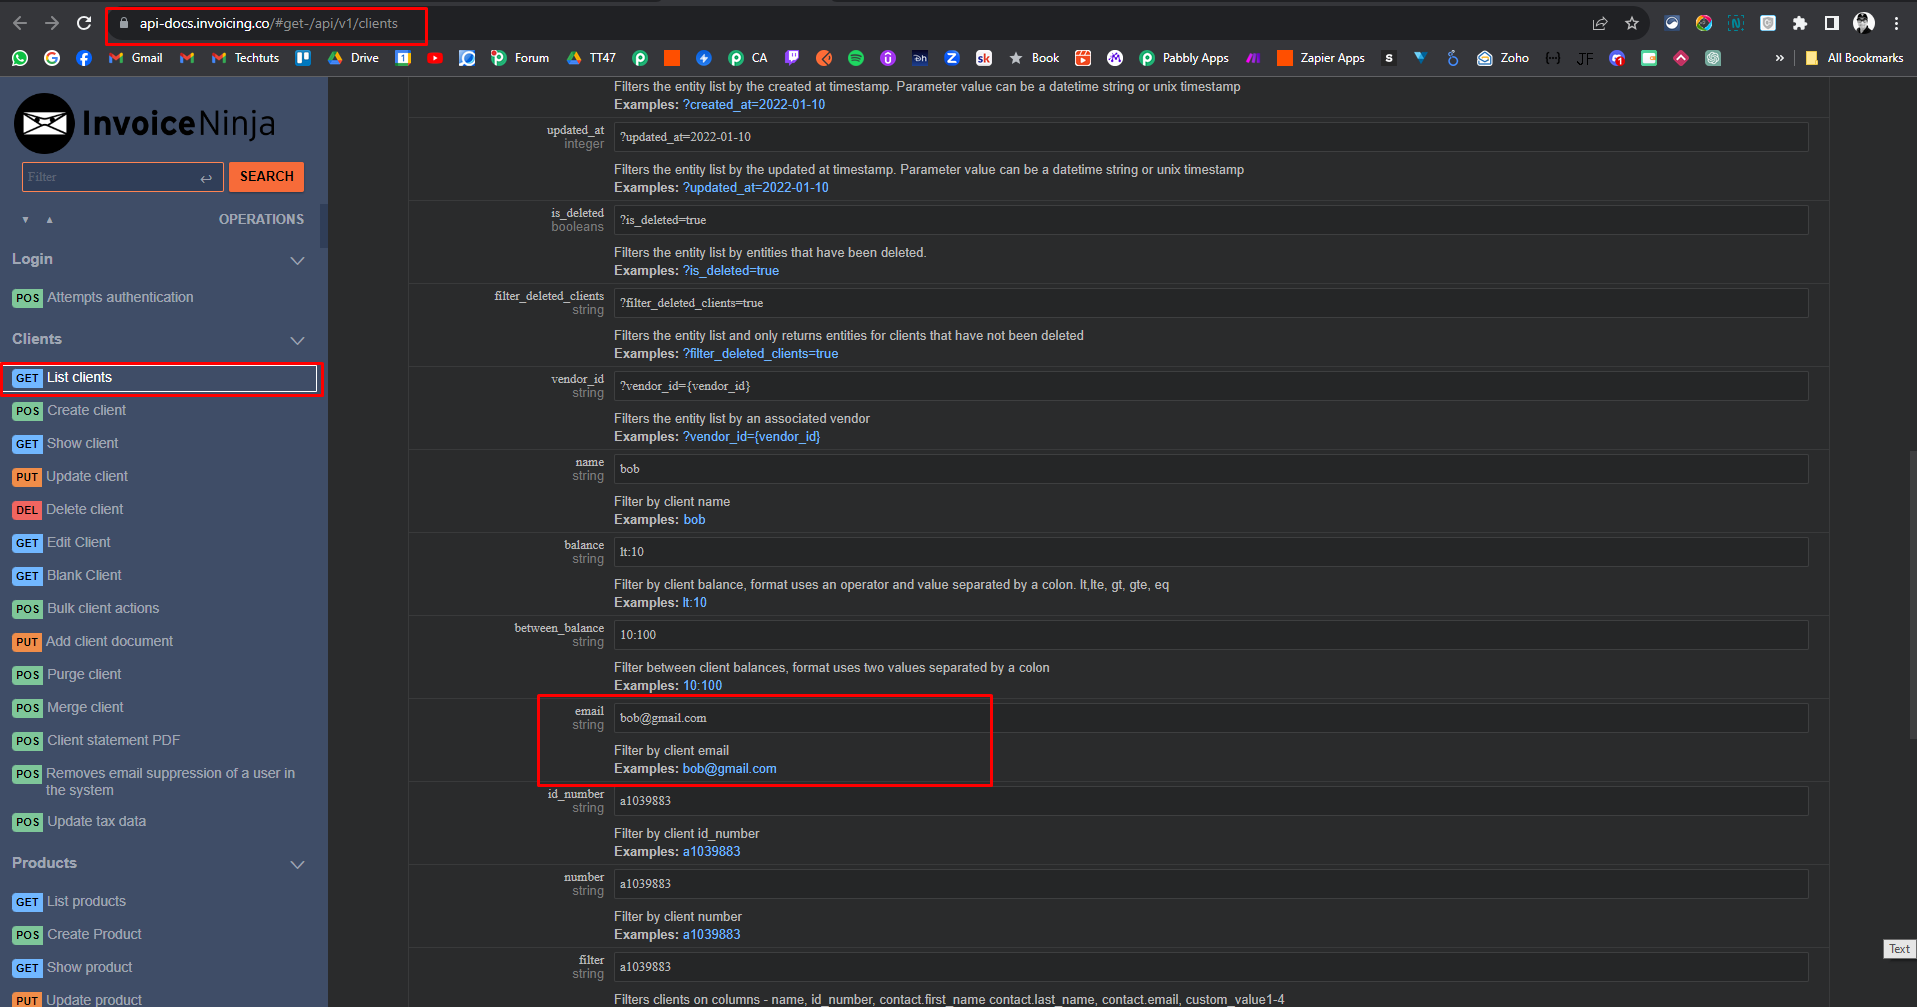Image resolution: width=1917 pixels, height=1007 pixels.
Task: Click example link lt:10
Action: (x=695, y=603)
